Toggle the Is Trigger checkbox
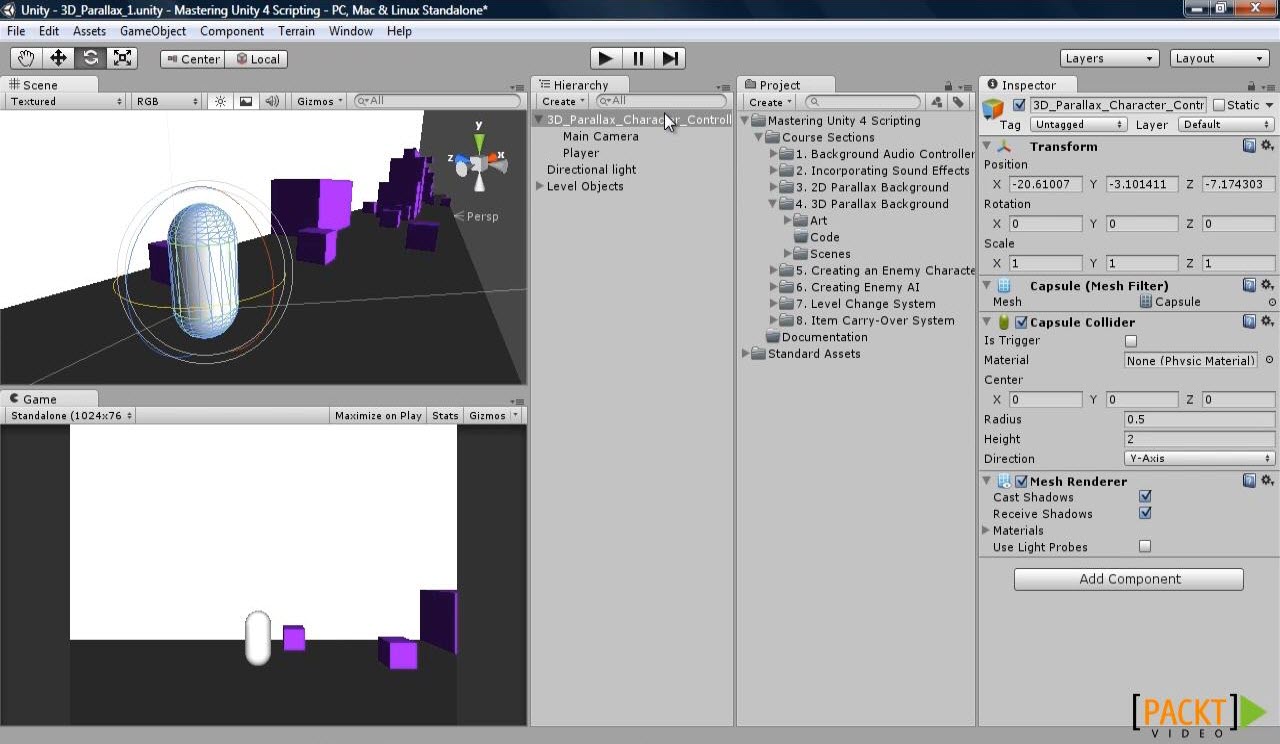The height and width of the screenshot is (744, 1280). pyautogui.click(x=1131, y=341)
